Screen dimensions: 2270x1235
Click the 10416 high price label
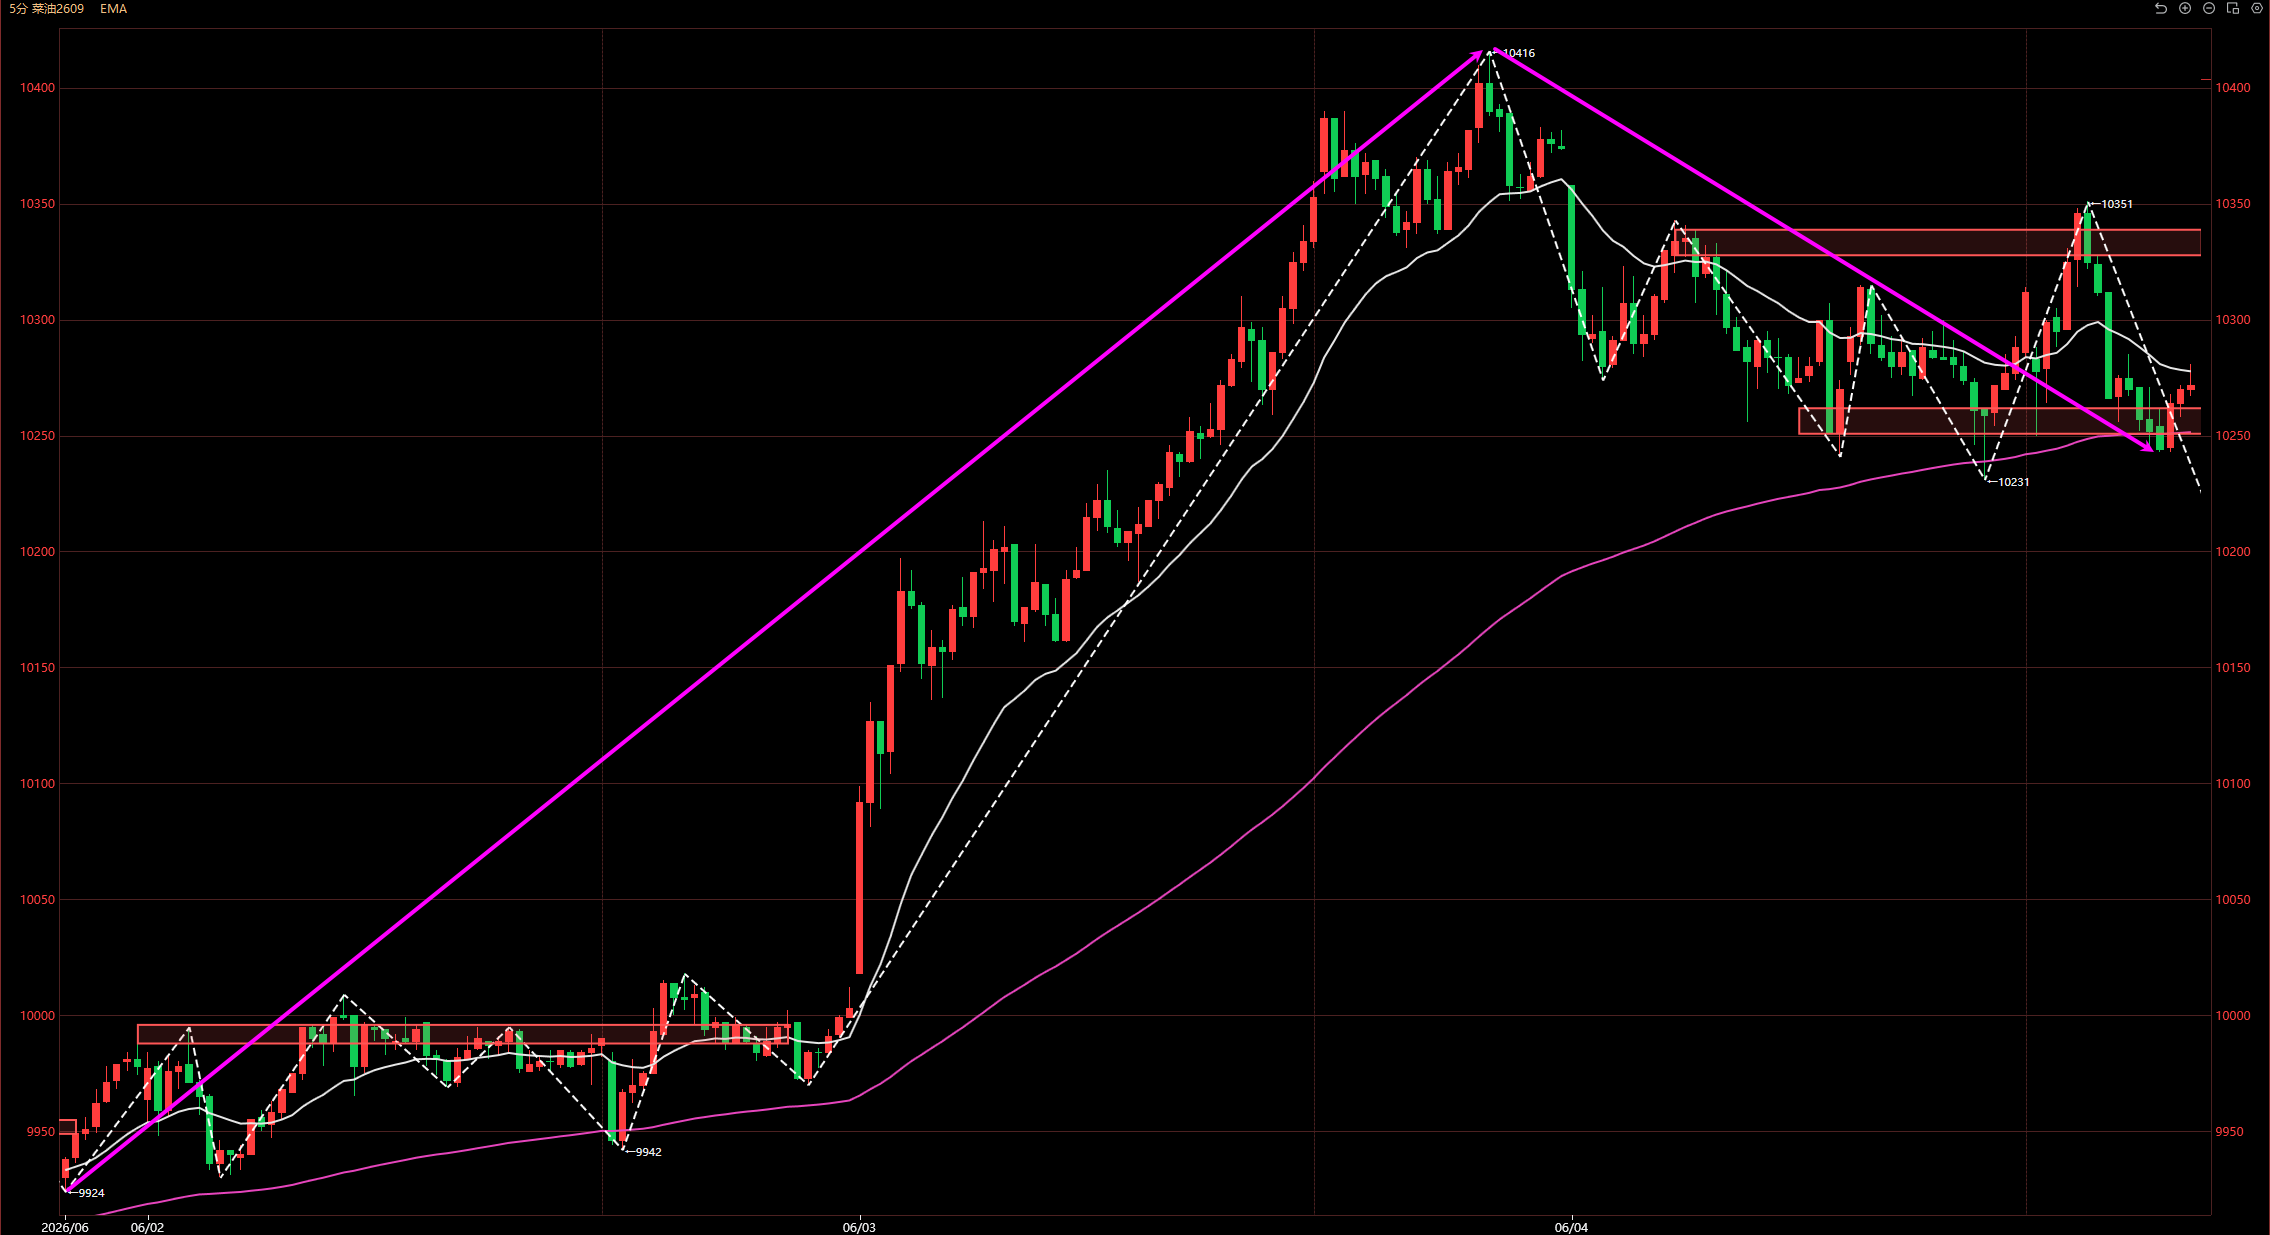1518,53
